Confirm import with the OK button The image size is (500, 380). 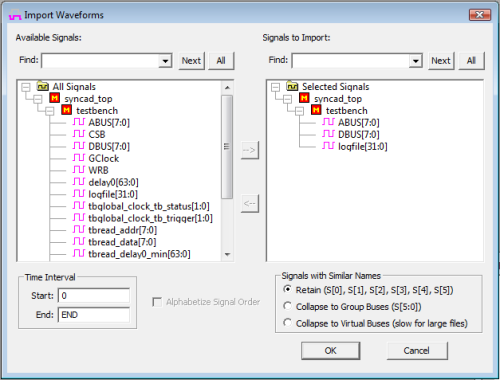(330, 351)
